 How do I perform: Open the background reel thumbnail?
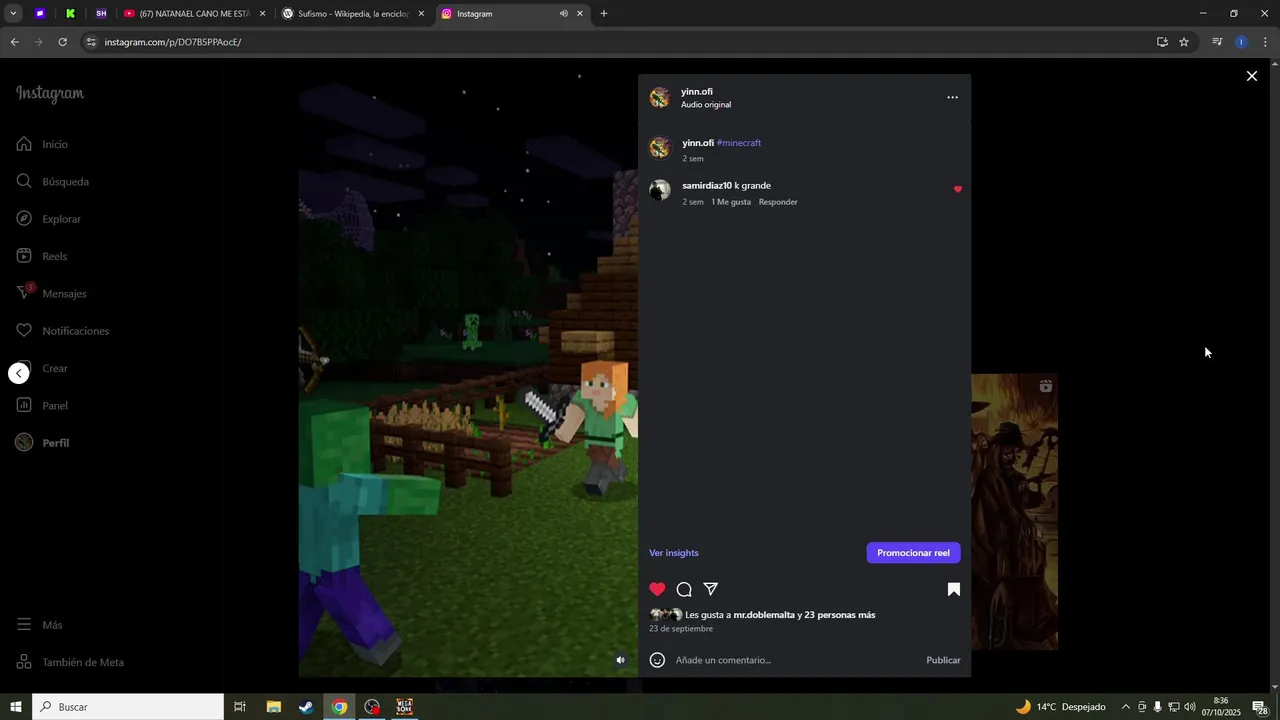(x=1014, y=512)
